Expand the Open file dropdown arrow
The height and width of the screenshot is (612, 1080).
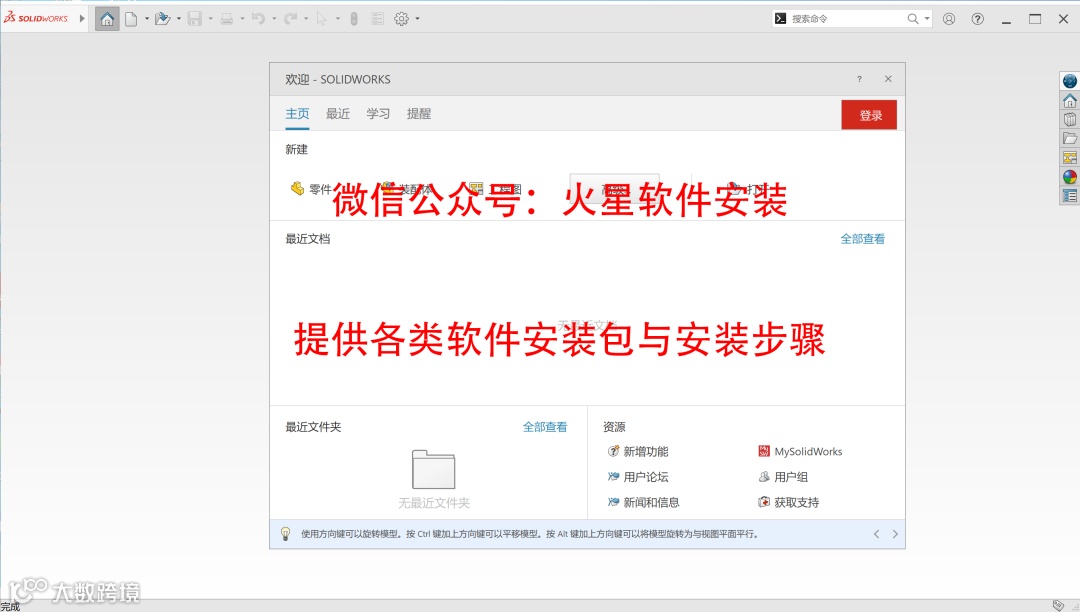click(x=178, y=19)
